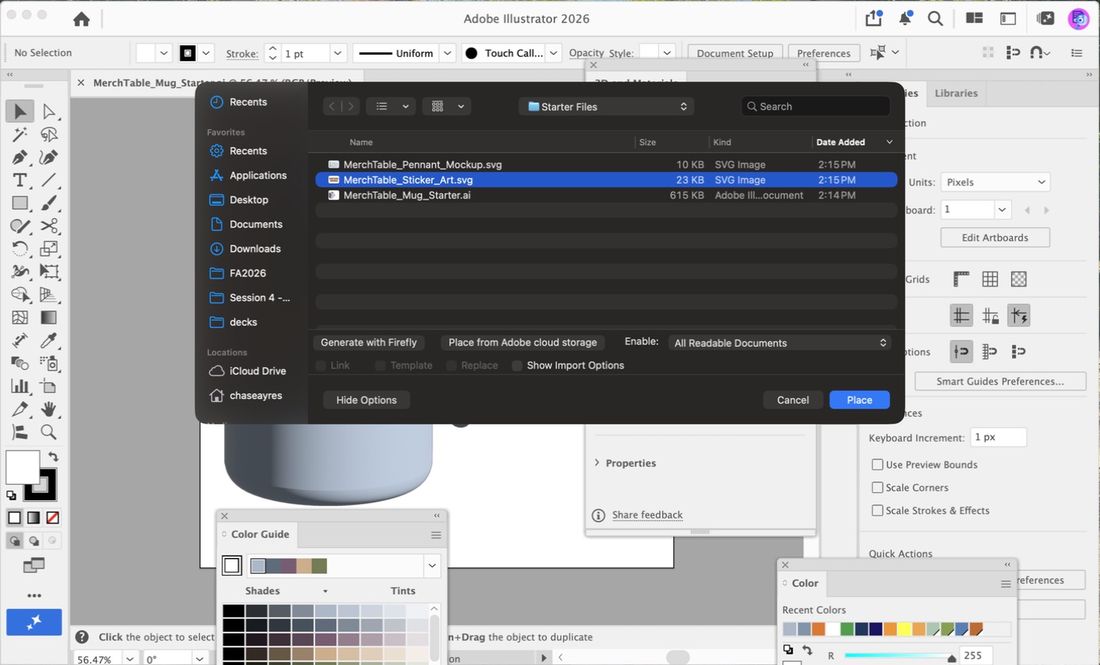Click Generate with Firefly
The image size is (1100, 665).
coord(368,342)
